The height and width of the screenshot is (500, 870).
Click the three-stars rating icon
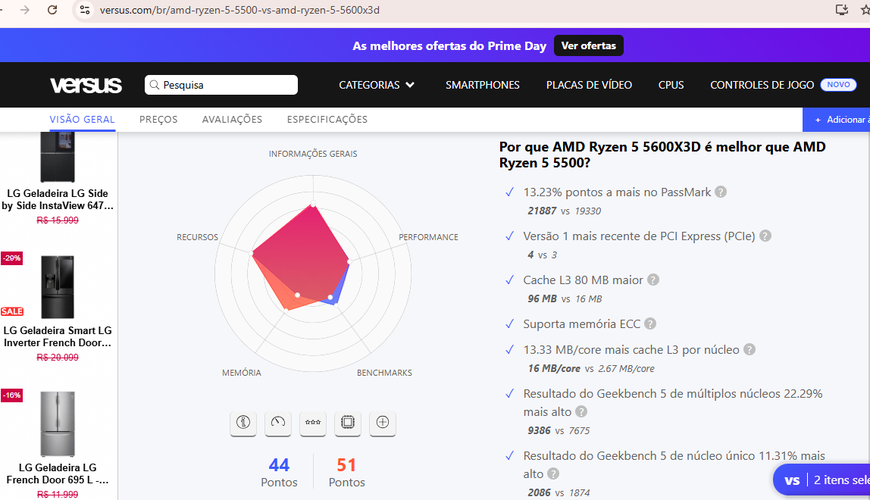pyautogui.click(x=313, y=423)
